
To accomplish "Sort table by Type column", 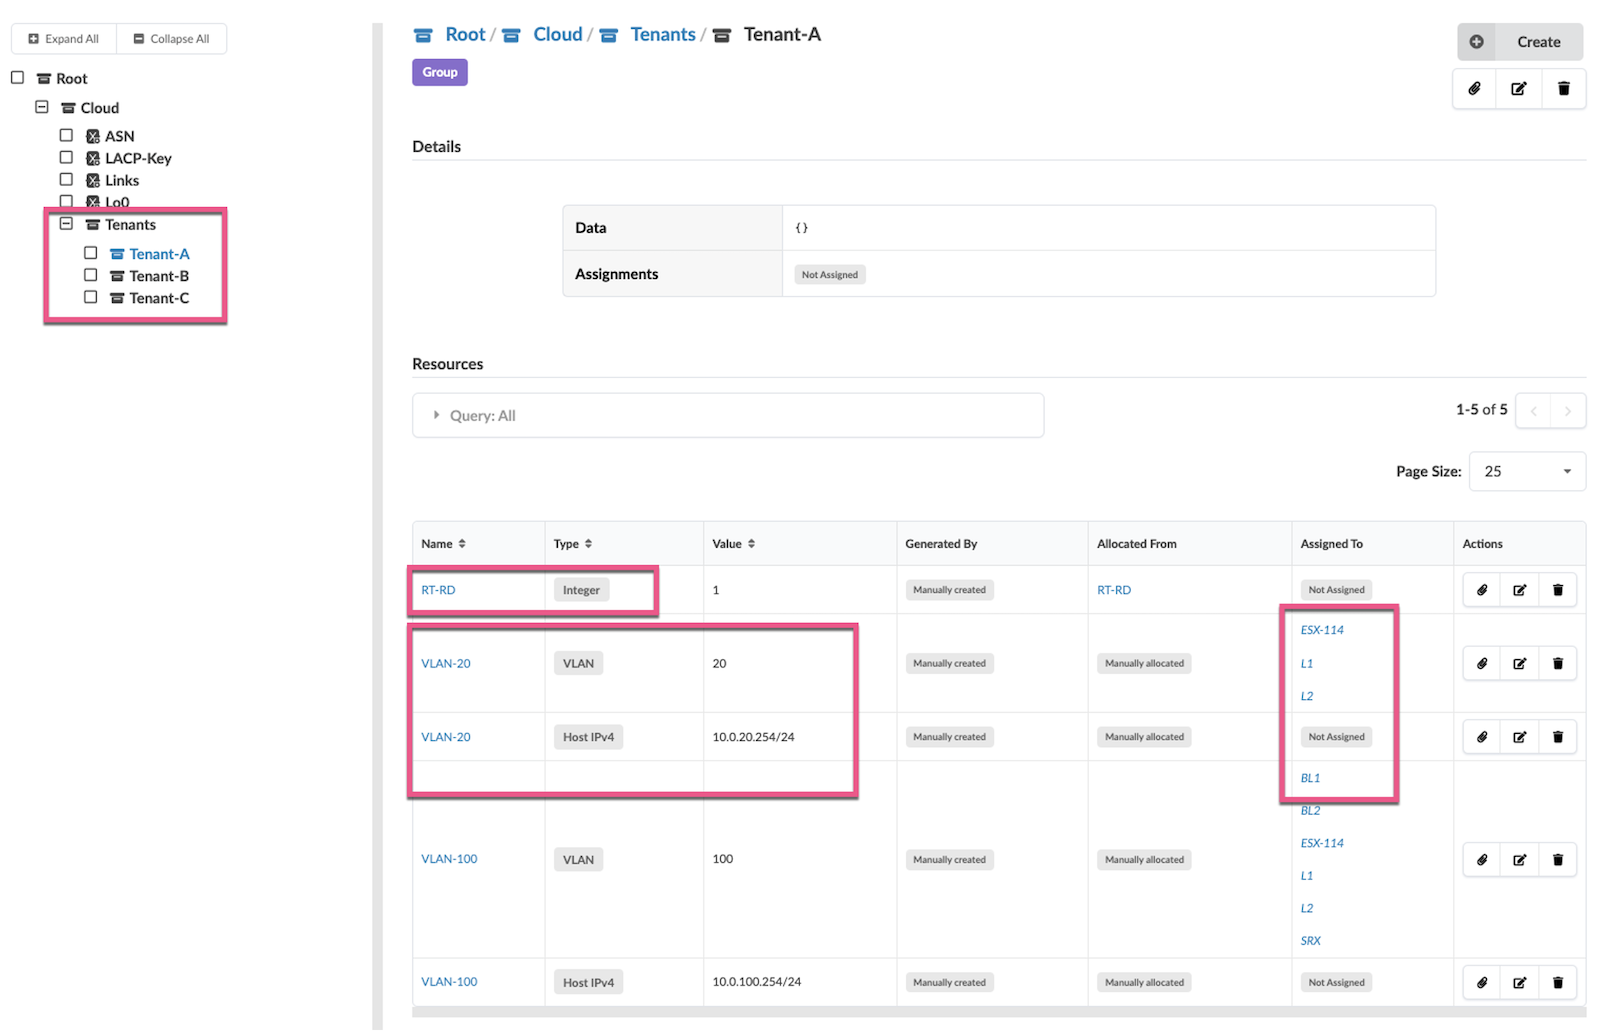I will [x=573, y=544].
